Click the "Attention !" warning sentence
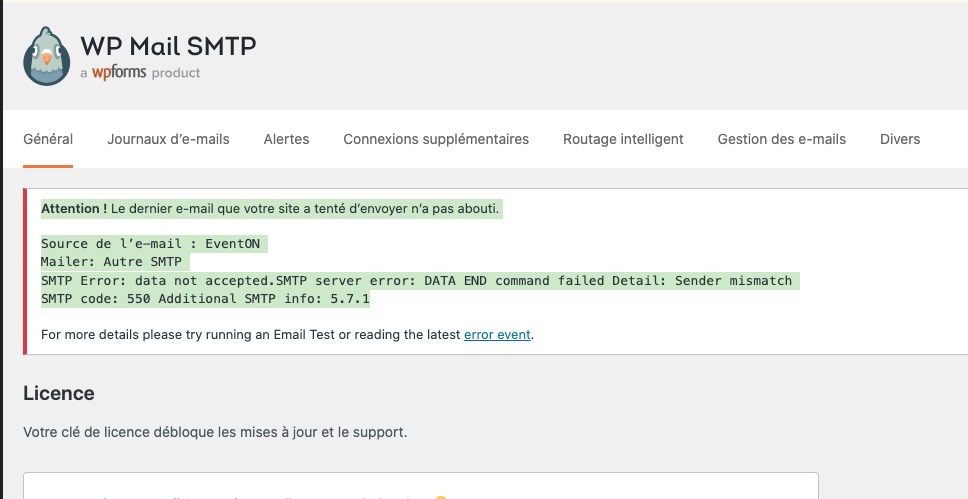 (270, 209)
